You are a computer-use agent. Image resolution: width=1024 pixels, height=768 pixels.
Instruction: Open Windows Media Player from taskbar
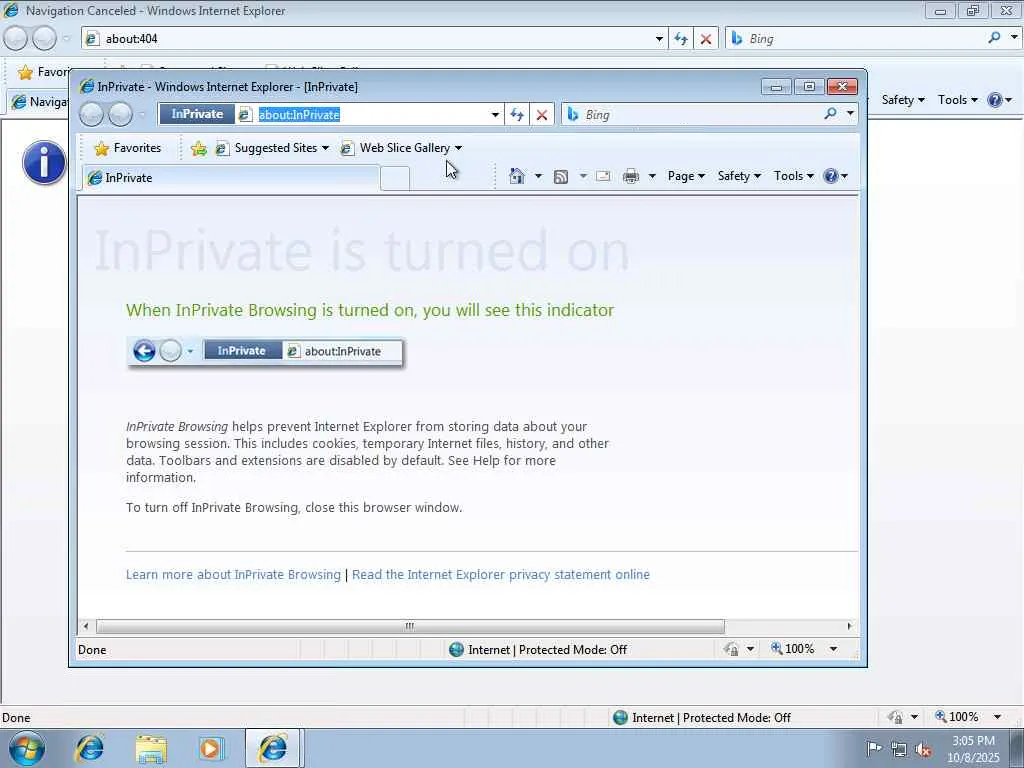click(210, 749)
